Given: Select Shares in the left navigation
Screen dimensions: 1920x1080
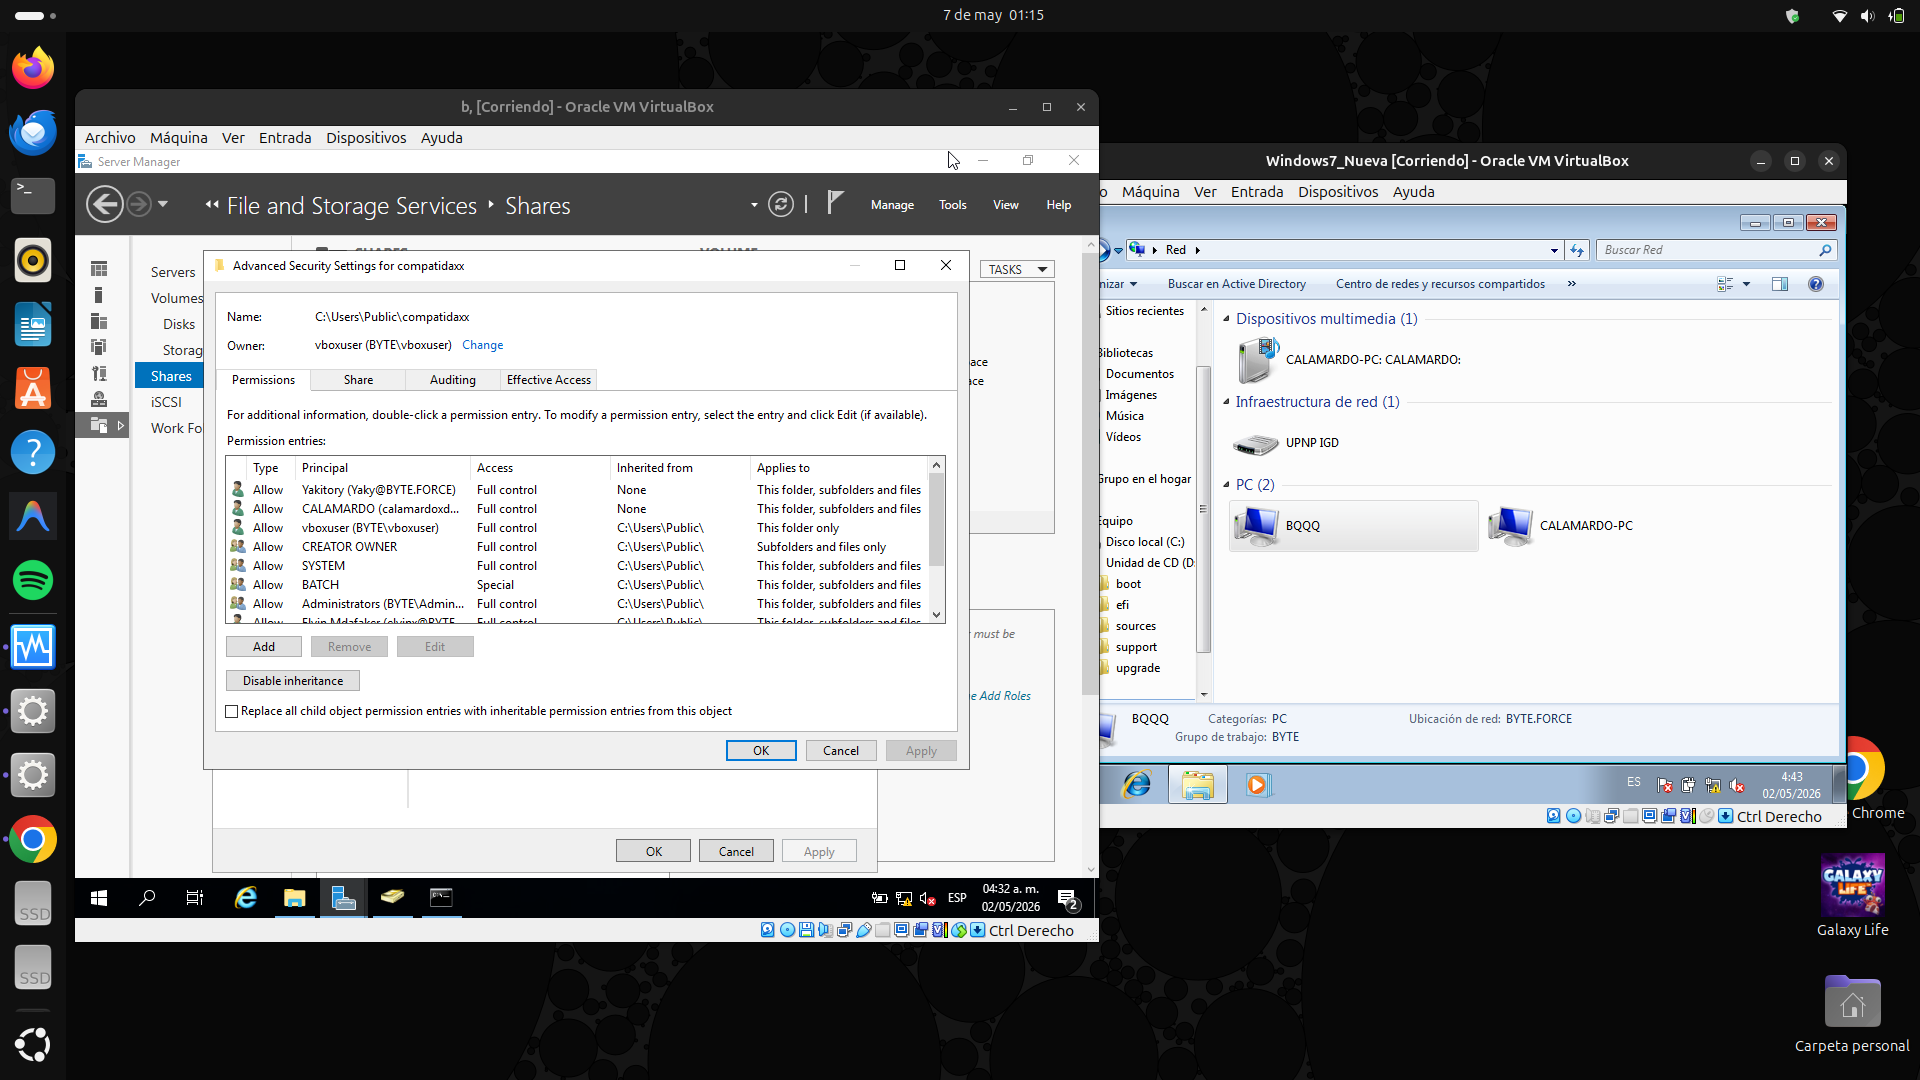Looking at the screenshot, I should [x=170, y=376].
